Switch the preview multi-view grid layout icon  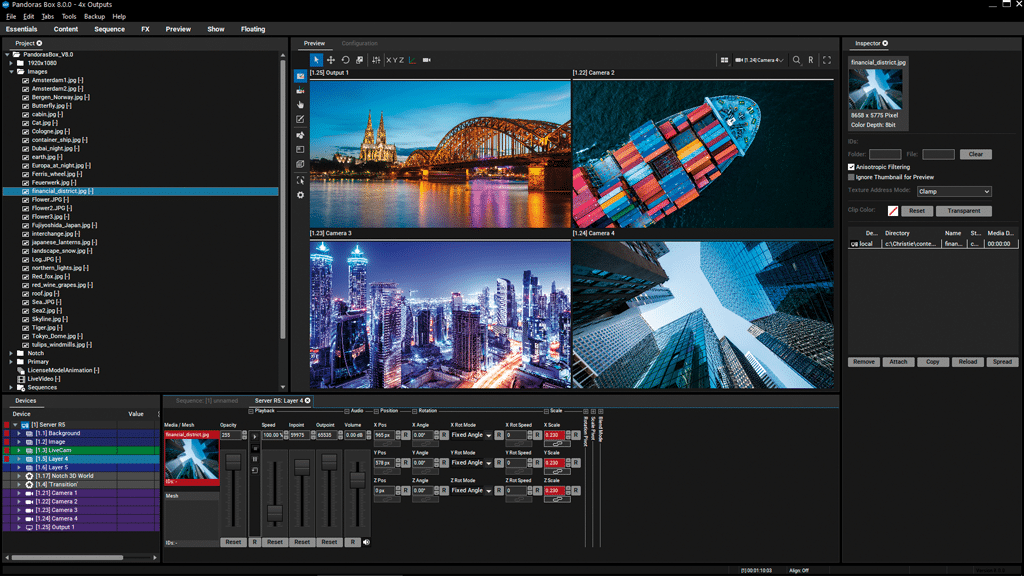(724, 60)
